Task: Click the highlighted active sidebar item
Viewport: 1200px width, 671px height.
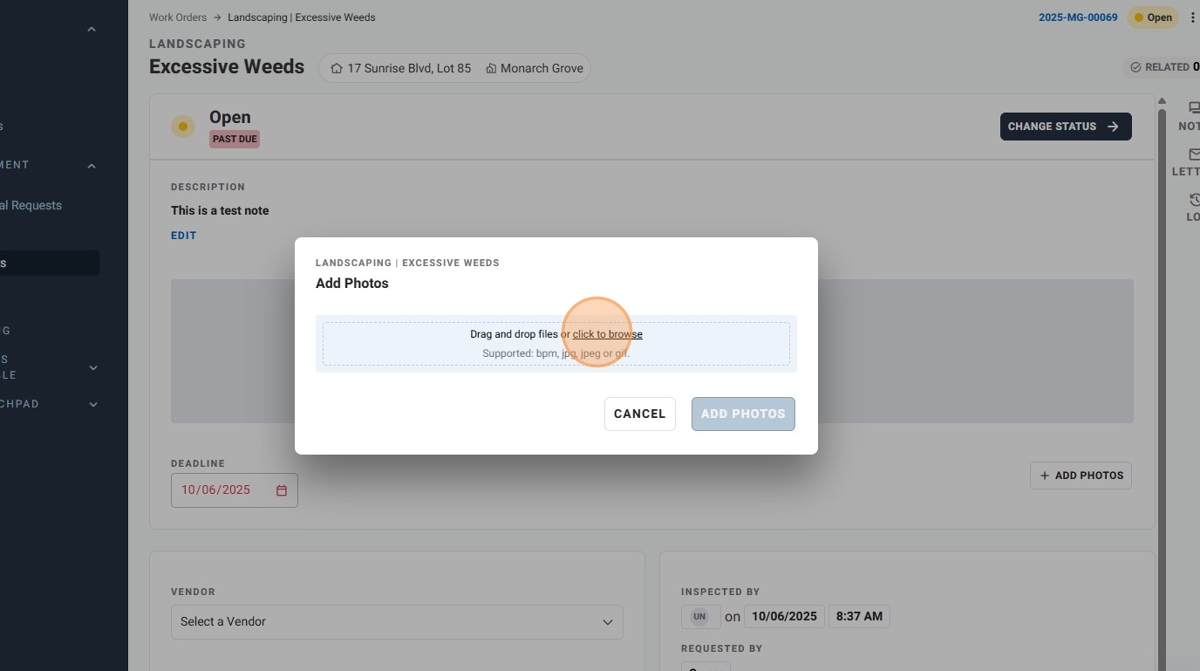Action: coord(49,263)
